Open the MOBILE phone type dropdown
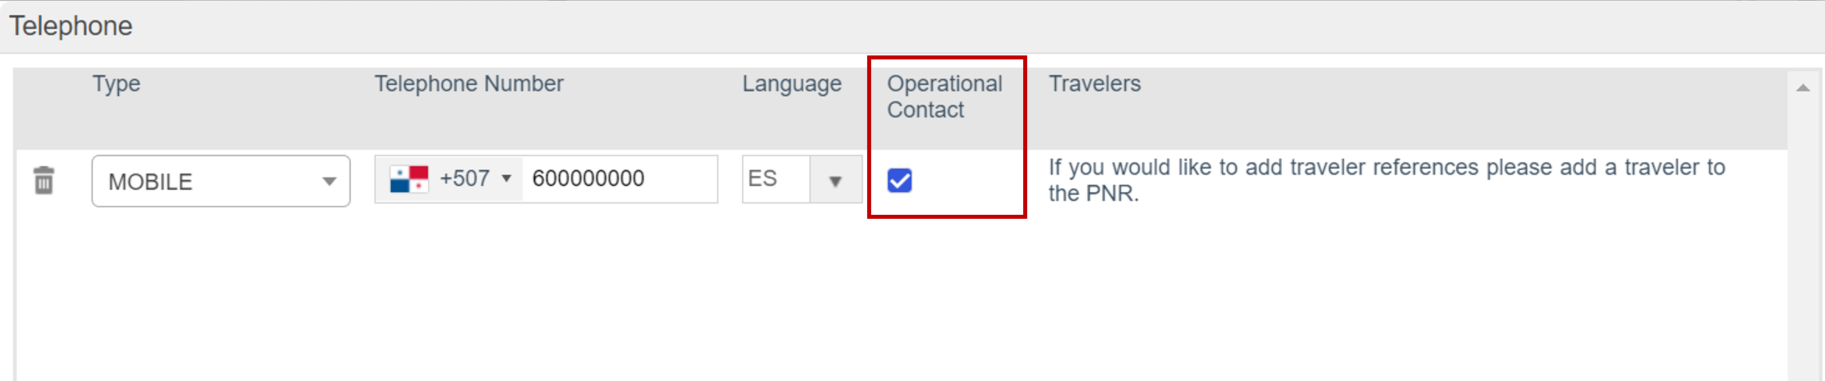This screenshot has height=381, width=1825. 221,181
